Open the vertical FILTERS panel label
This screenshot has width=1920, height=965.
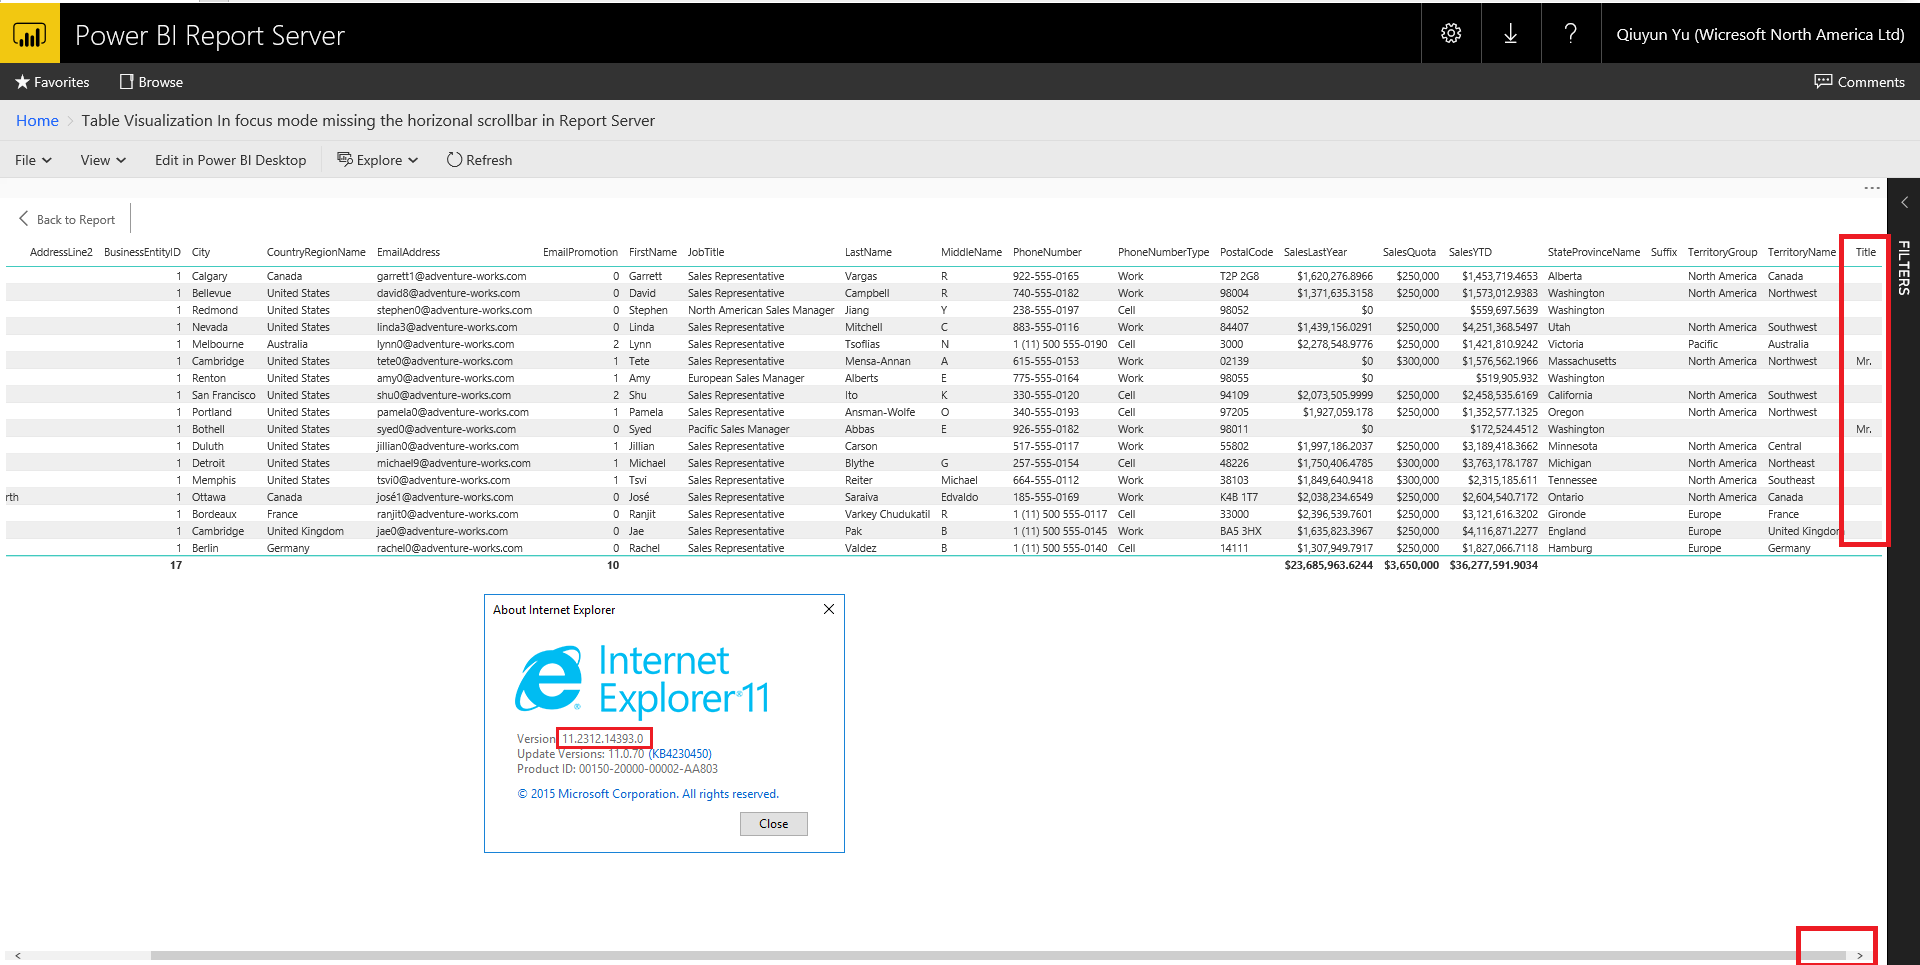point(1904,267)
